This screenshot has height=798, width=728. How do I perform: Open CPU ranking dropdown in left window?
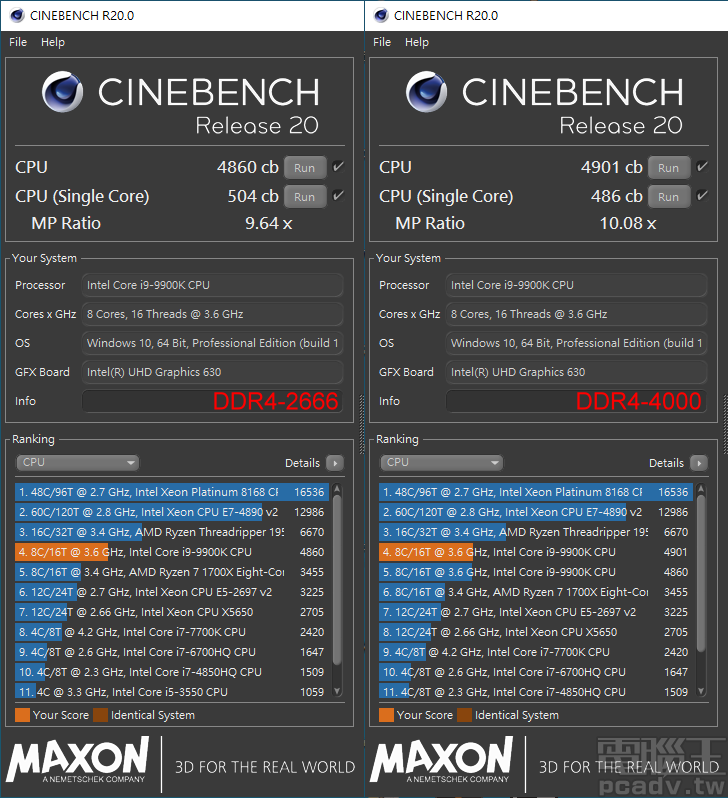[78, 462]
